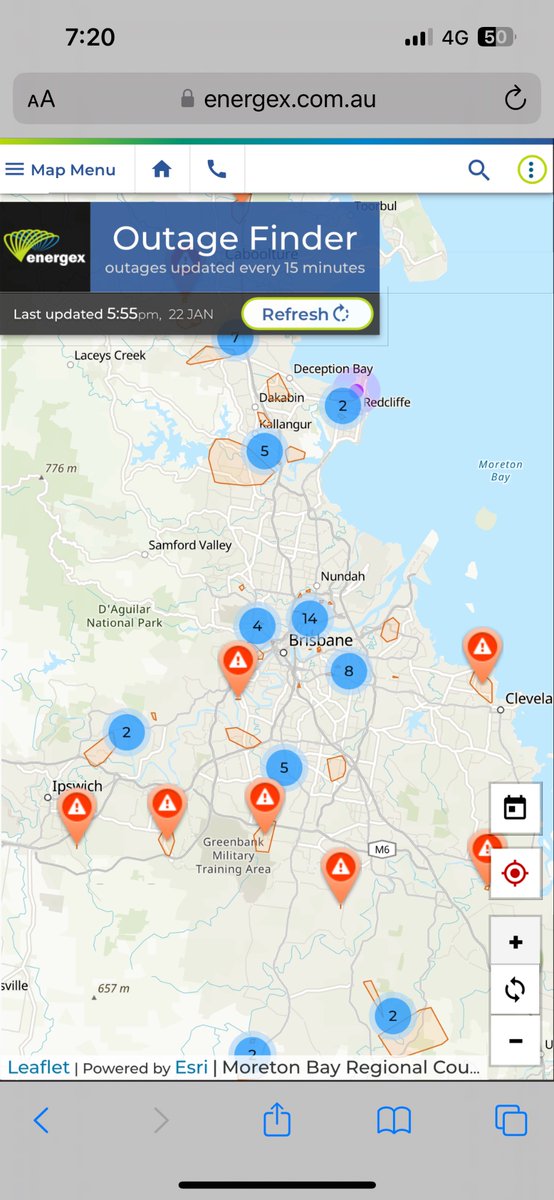
Task: Tap the phone contact icon
Action: (x=217, y=170)
